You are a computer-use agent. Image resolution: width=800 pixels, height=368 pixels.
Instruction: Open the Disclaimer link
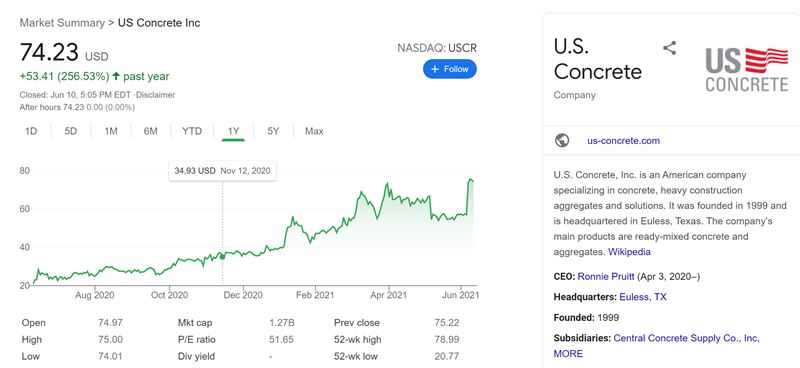click(155, 95)
